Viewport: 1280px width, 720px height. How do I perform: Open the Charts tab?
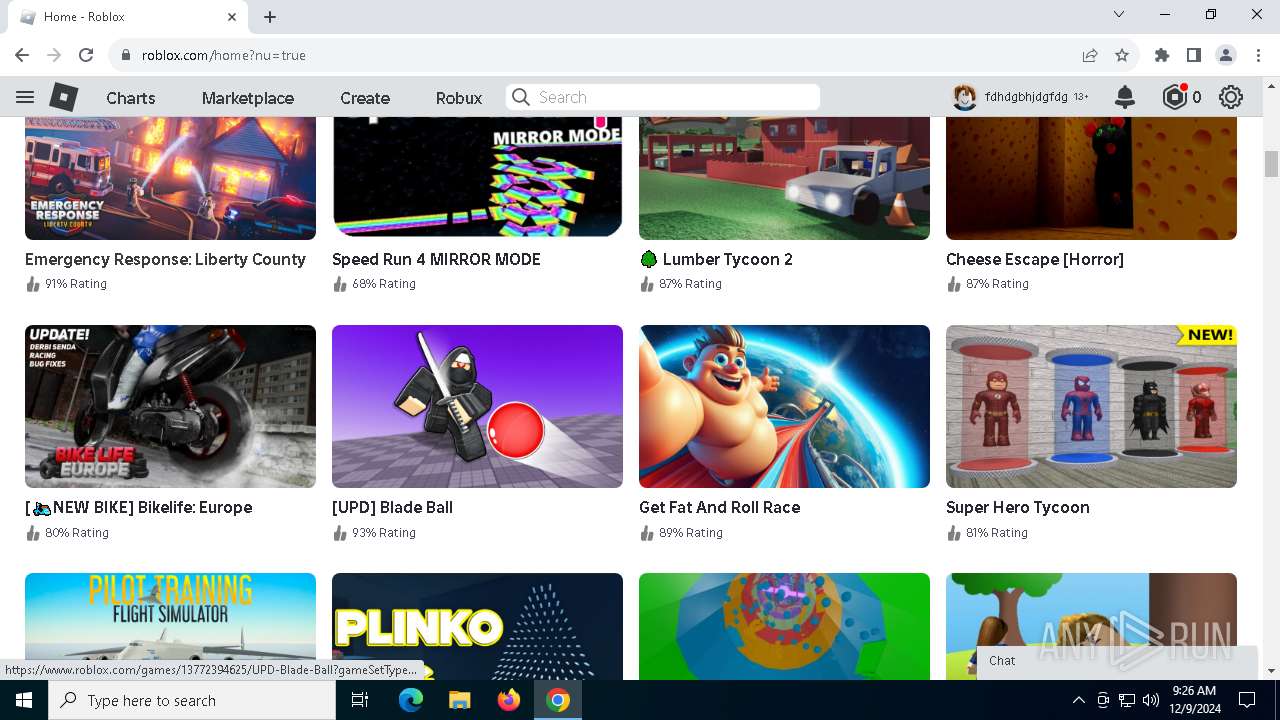tap(131, 98)
